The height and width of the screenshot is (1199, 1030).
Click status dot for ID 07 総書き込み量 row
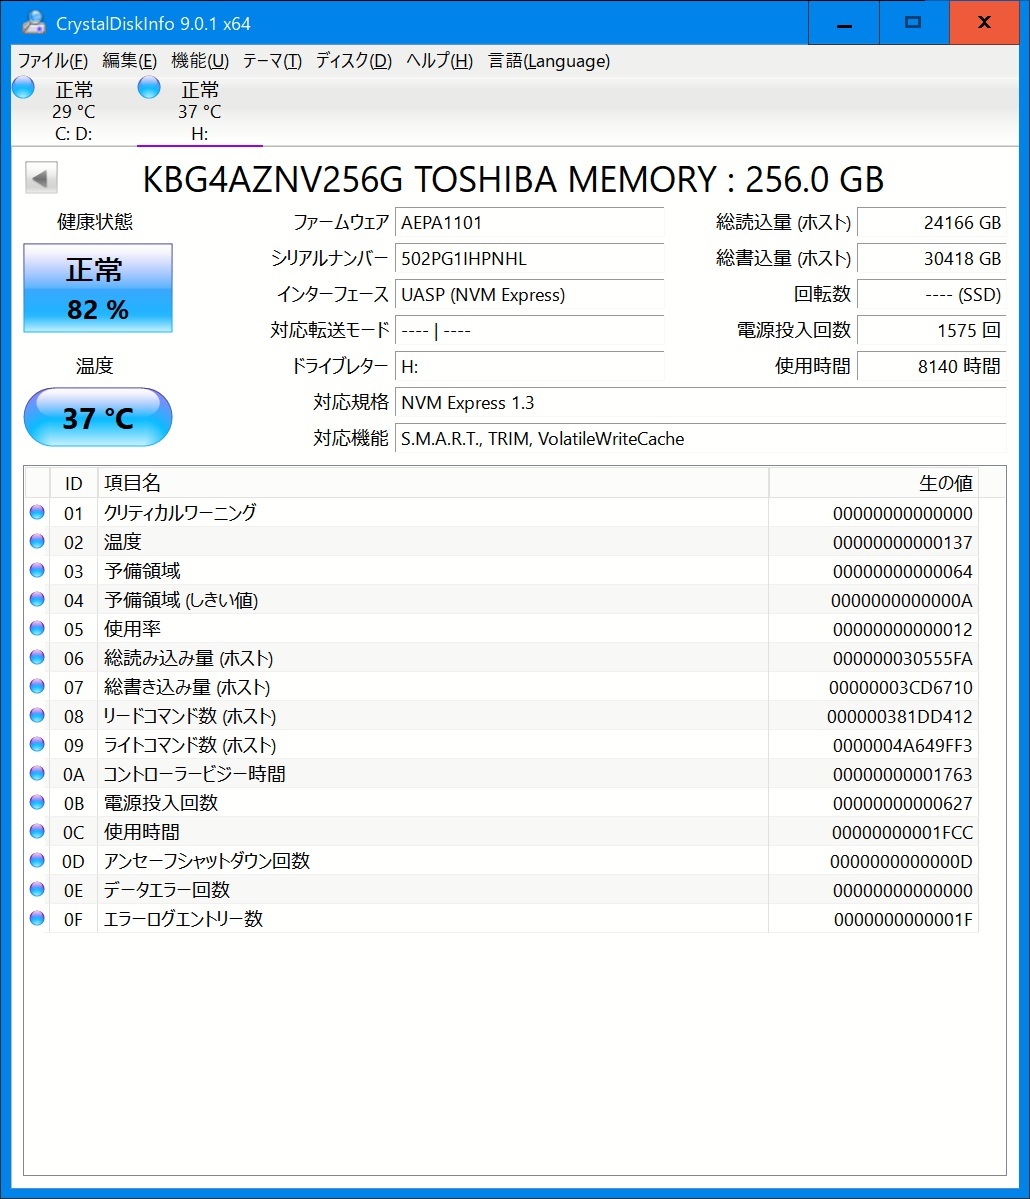[37, 687]
